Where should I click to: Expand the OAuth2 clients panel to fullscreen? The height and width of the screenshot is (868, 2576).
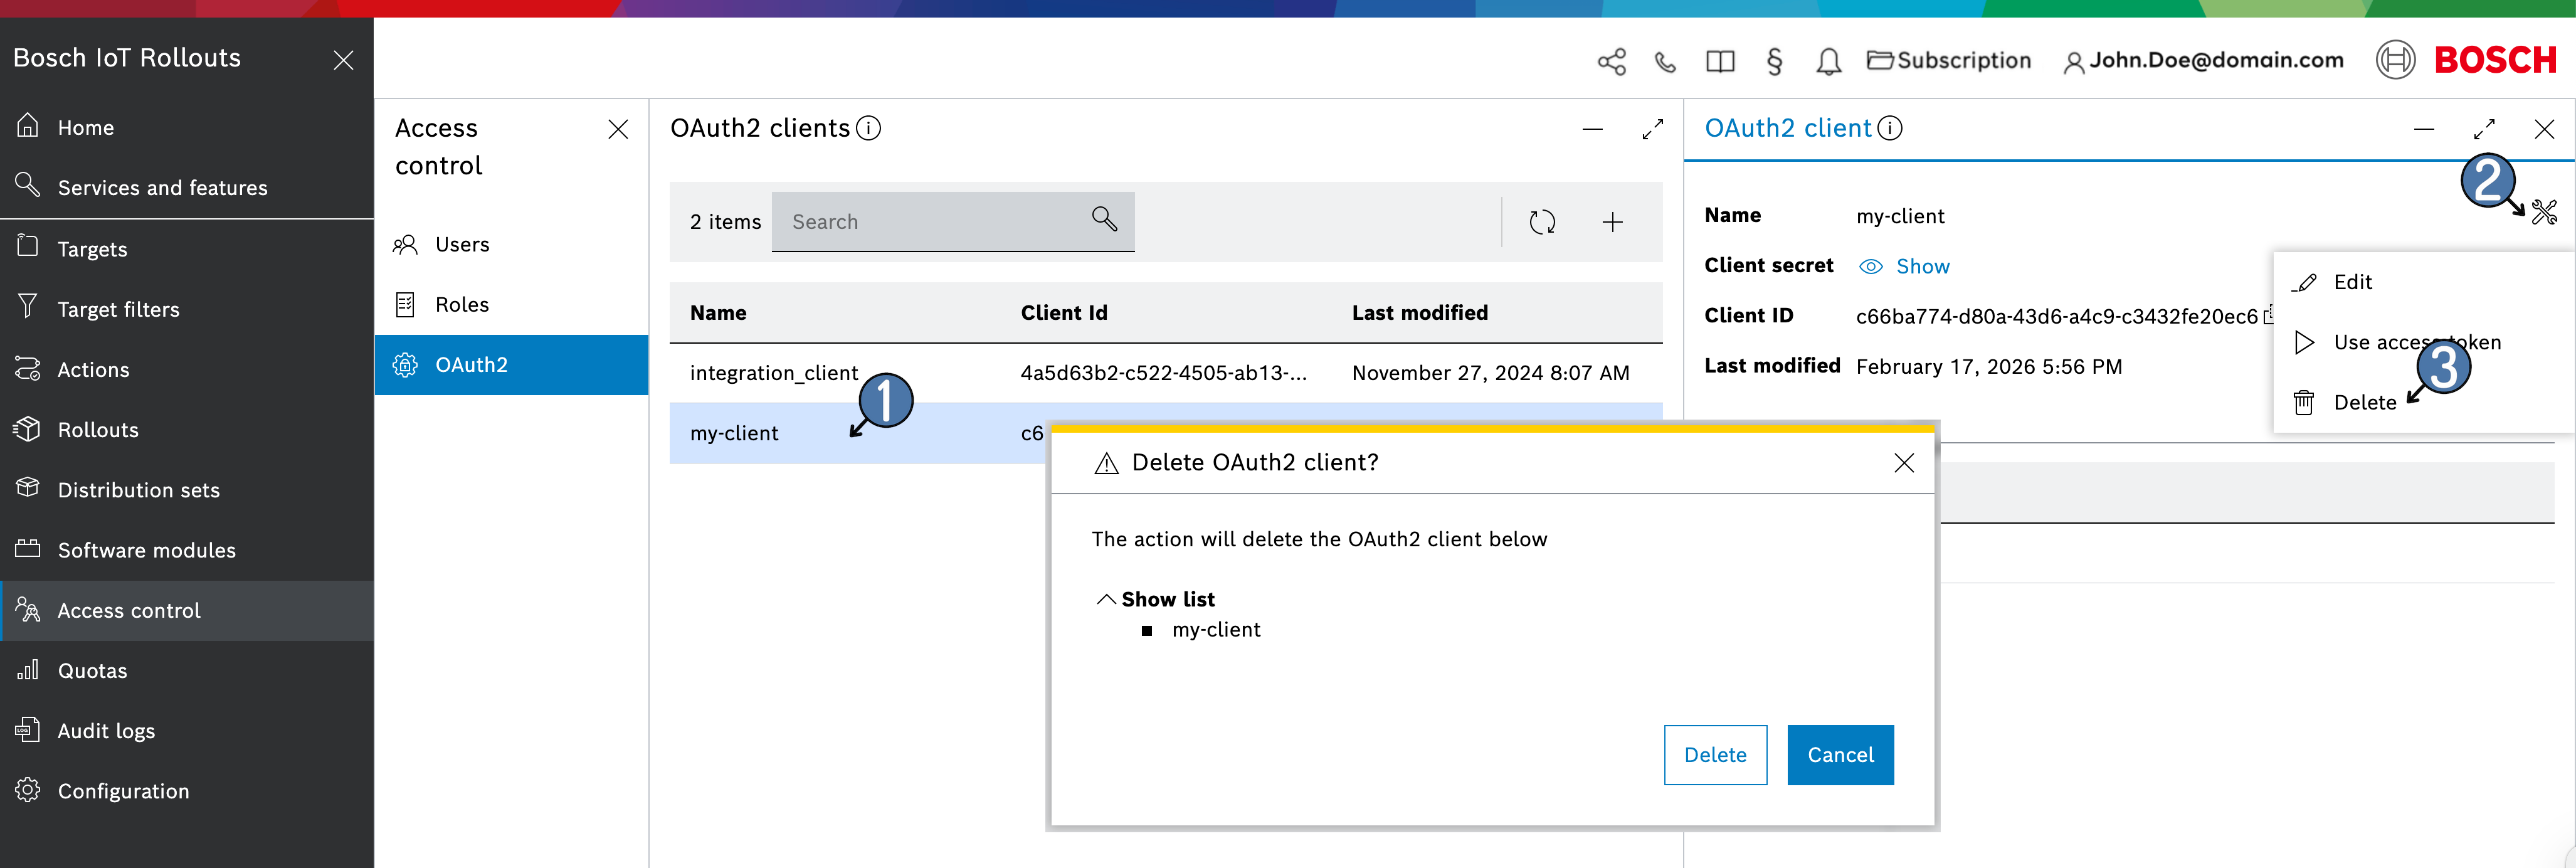click(1652, 129)
